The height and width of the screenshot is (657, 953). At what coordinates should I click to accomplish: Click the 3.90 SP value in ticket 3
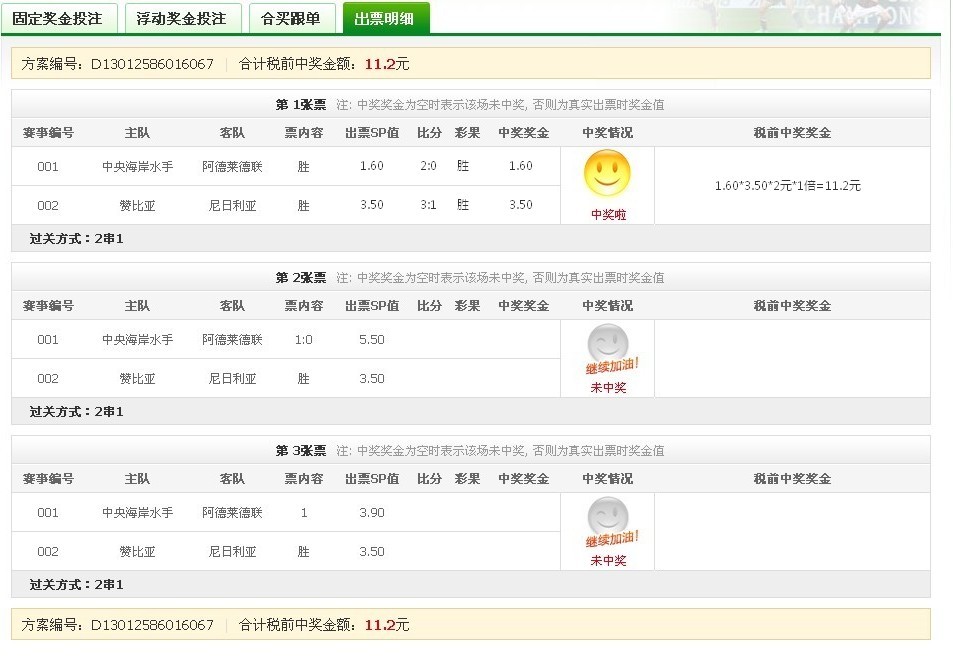(x=371, y=513)
